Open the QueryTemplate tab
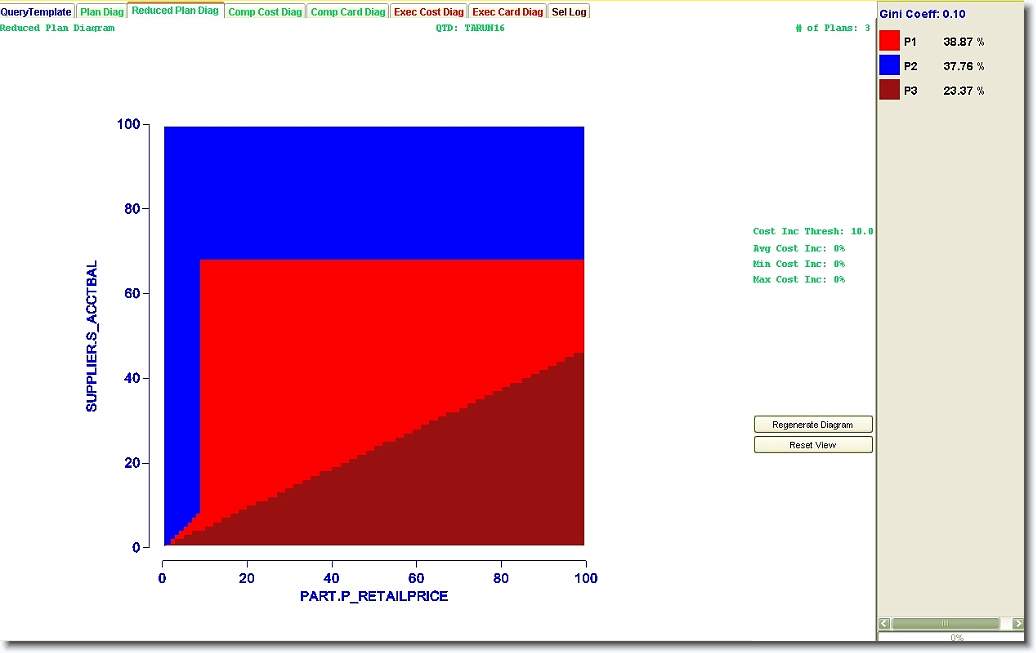The height and width of the screenshot is (653, 1036). coord(36,12)
